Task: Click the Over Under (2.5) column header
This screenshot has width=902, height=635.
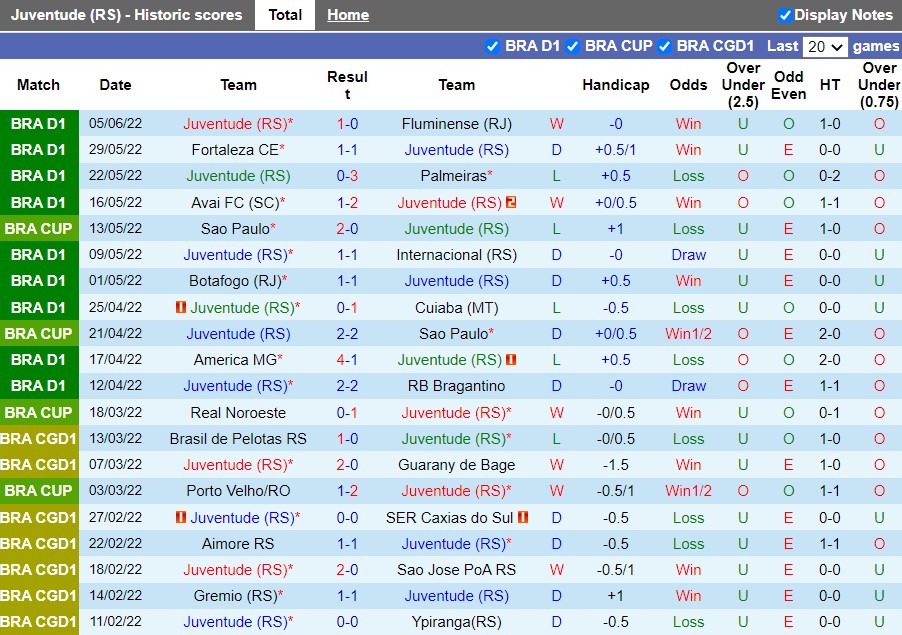Action: pyautogui.click(x=743, y=85)
